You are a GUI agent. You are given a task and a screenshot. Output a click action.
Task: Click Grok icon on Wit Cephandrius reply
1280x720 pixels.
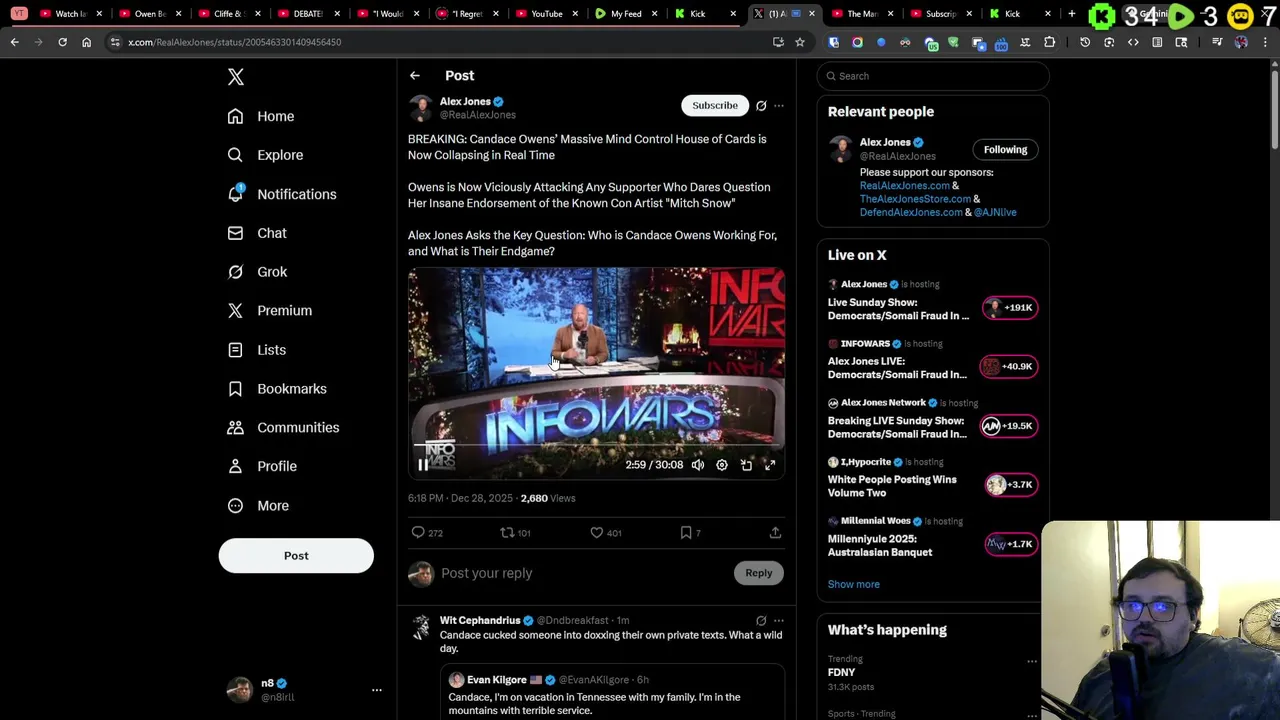pyautogui.click(x=761, y=621)
